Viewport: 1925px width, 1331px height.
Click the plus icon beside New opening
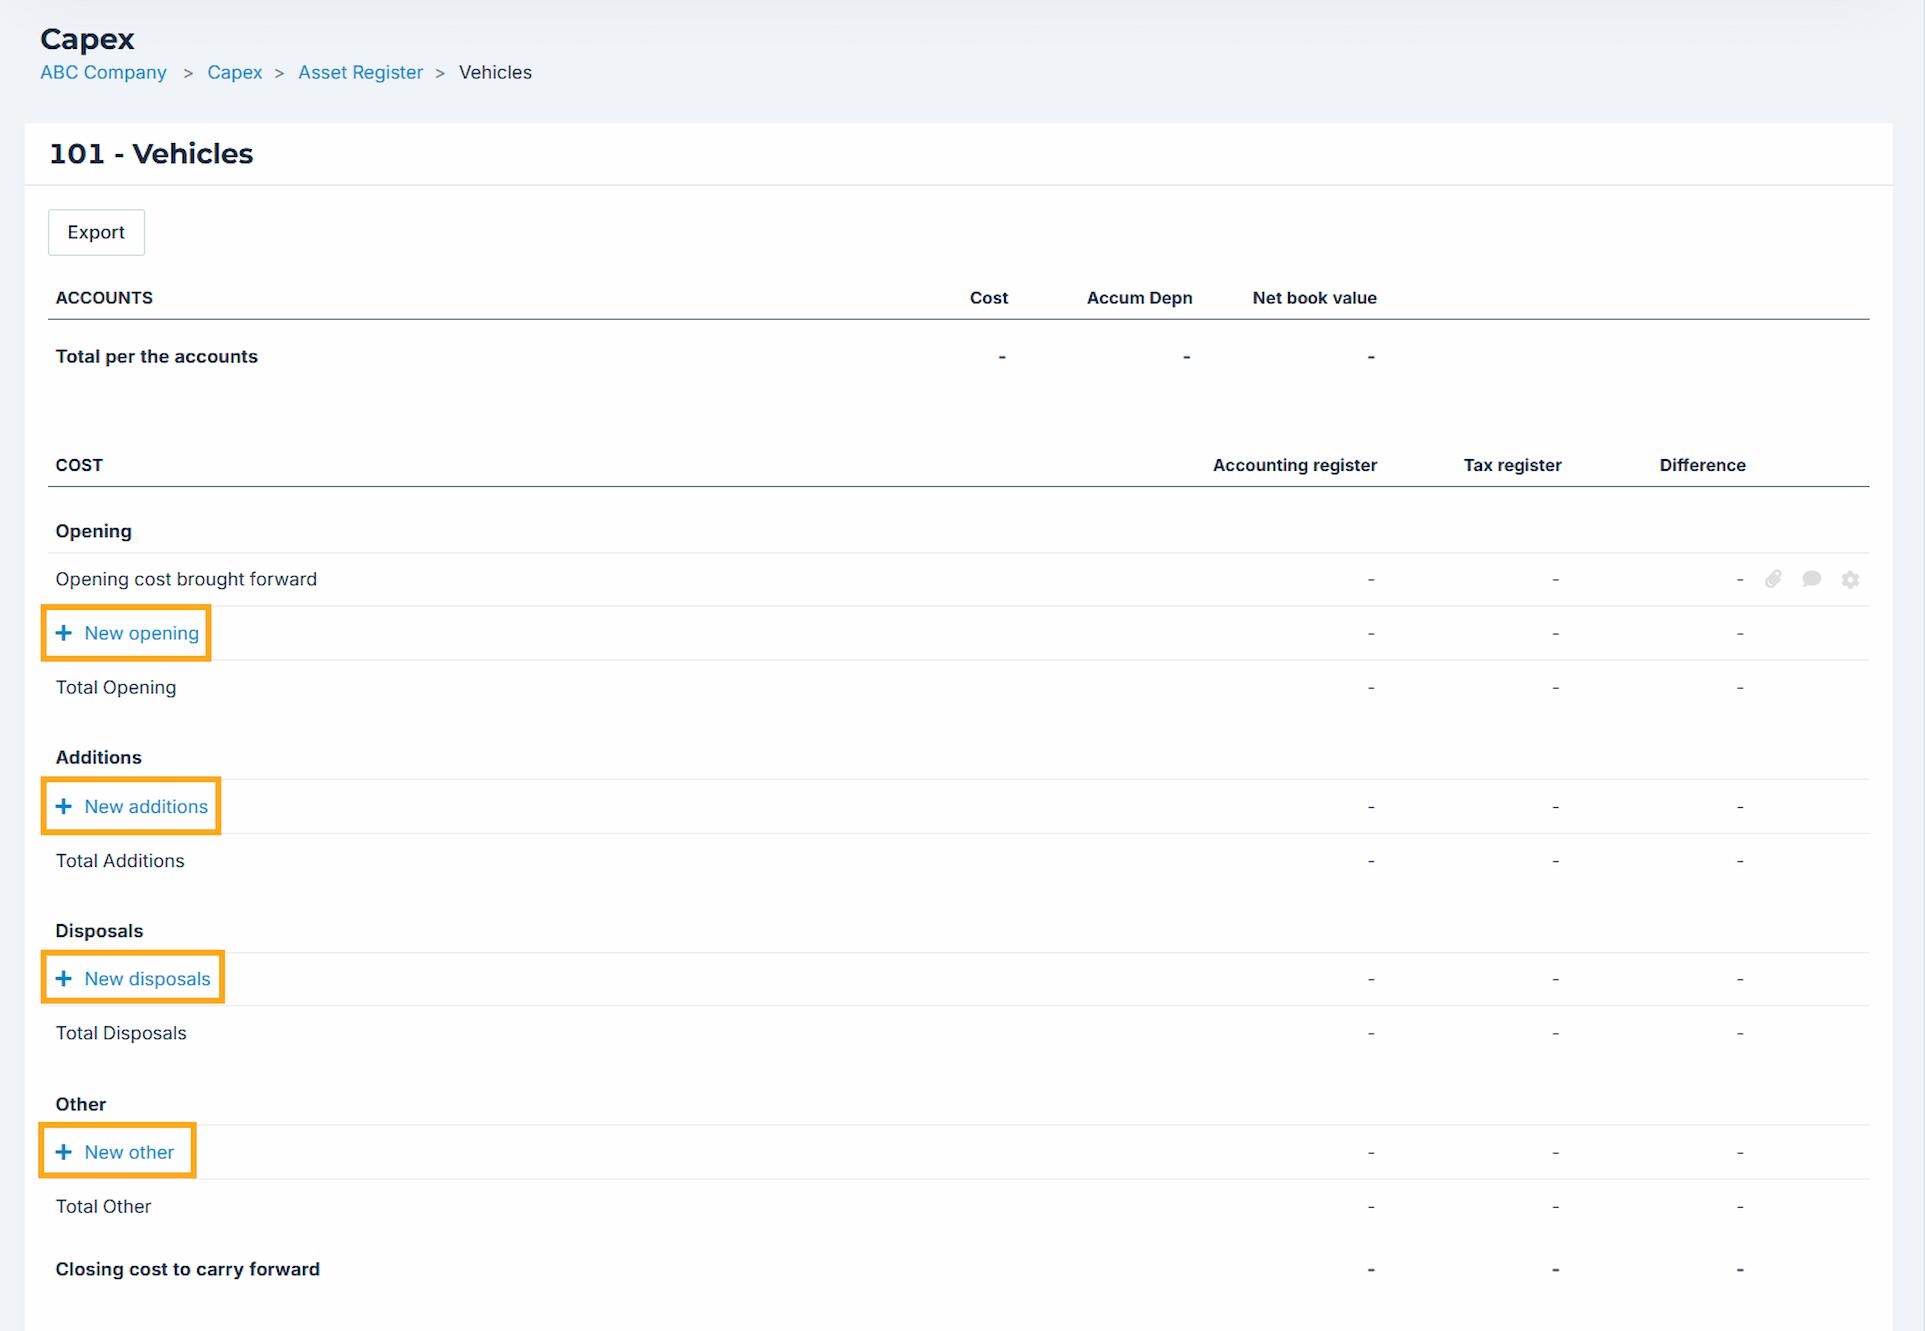(x=64, y=633)
